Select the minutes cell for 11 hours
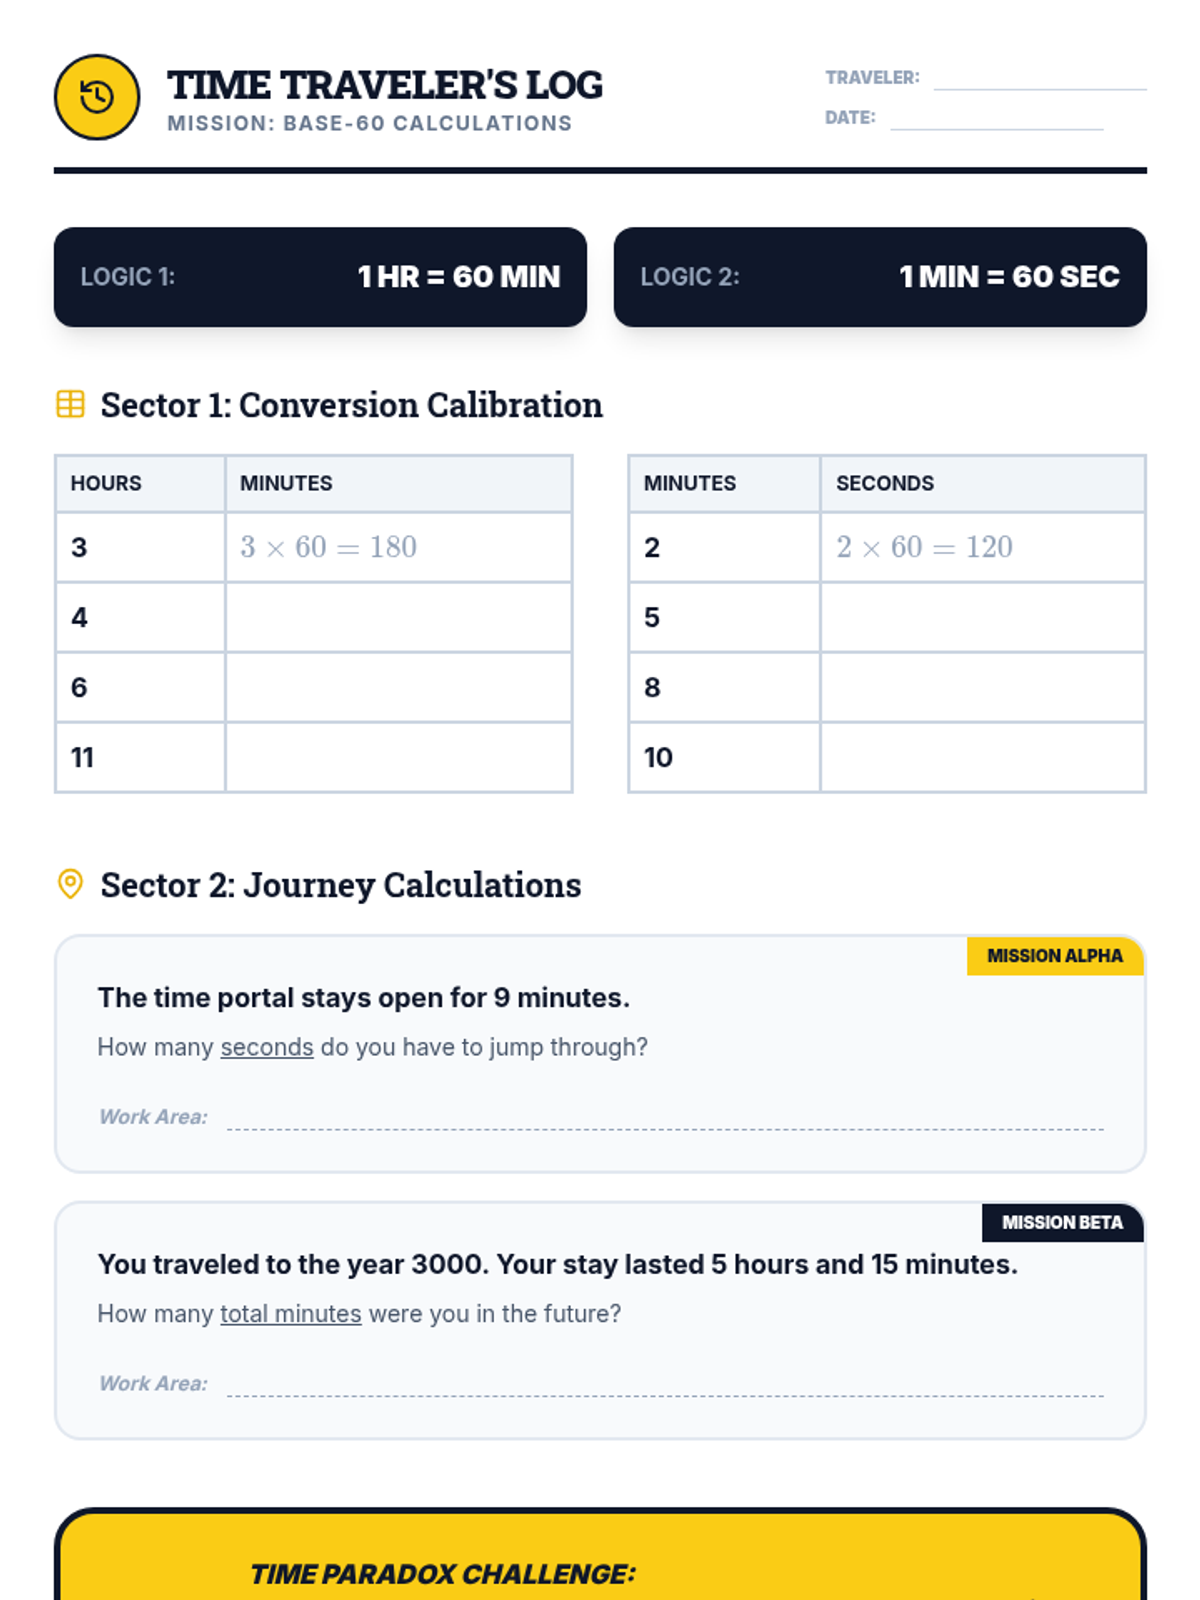Viewport: 1200px width, 1600px height. click(398, 757)
